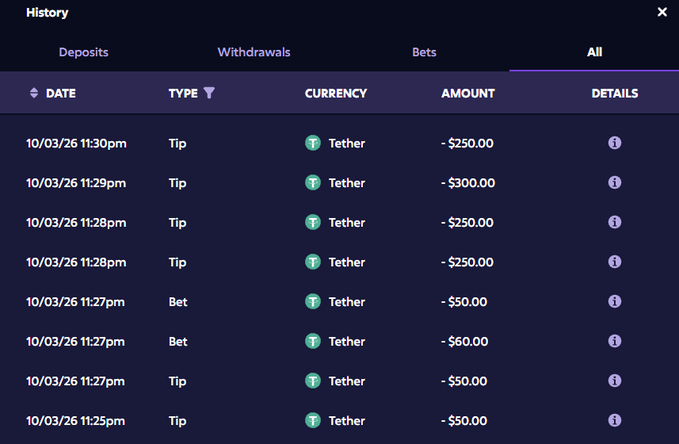Click the DATE column header

61,93
